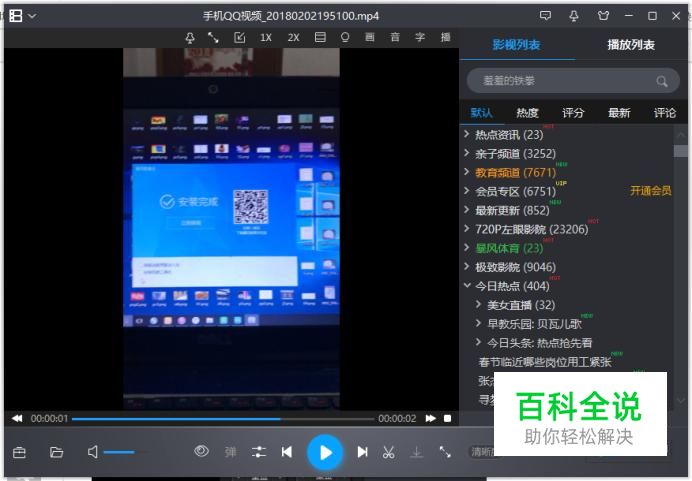Image resolution: width=692 pixels, height=481 pixels.
Task: Open the 画 picture settings
Action: (370, 37)
